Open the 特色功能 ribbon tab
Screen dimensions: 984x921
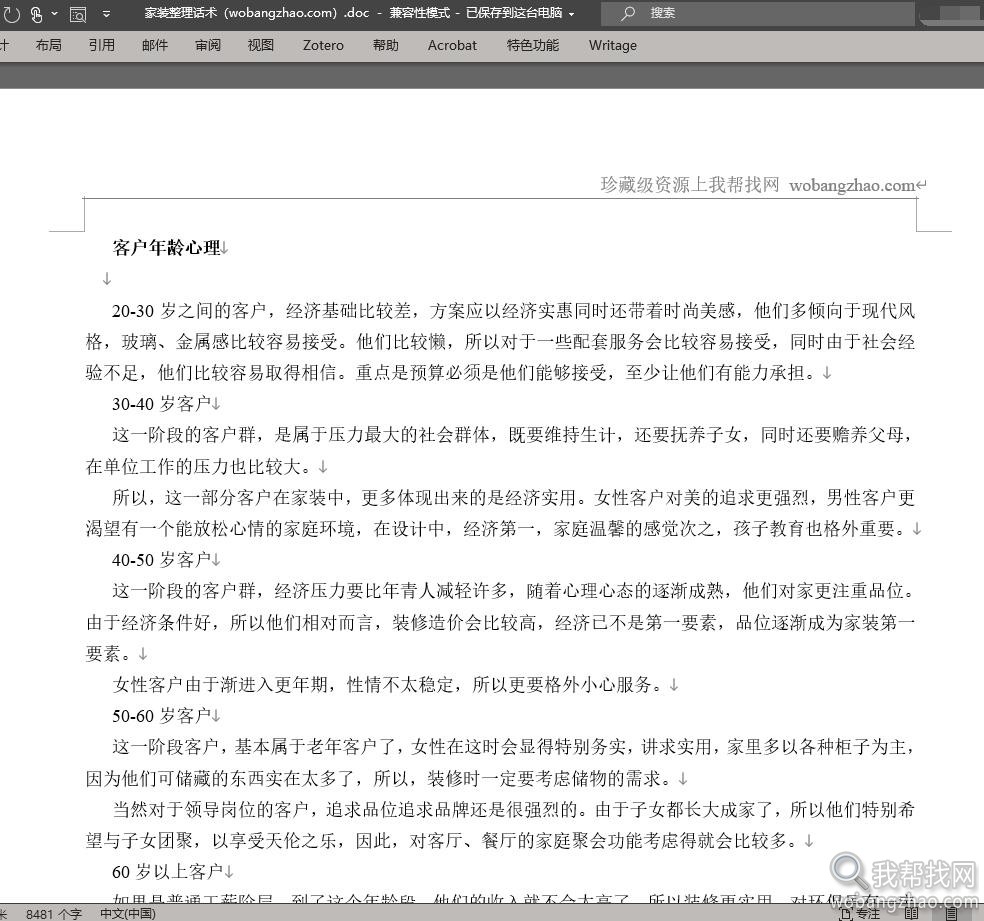click(533, 45)
